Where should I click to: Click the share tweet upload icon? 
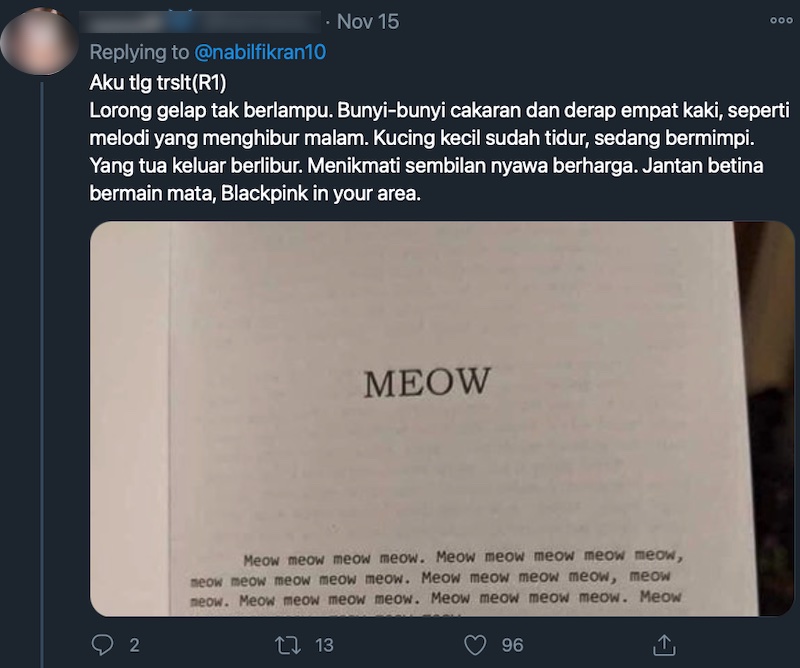(x=664, y=645)
